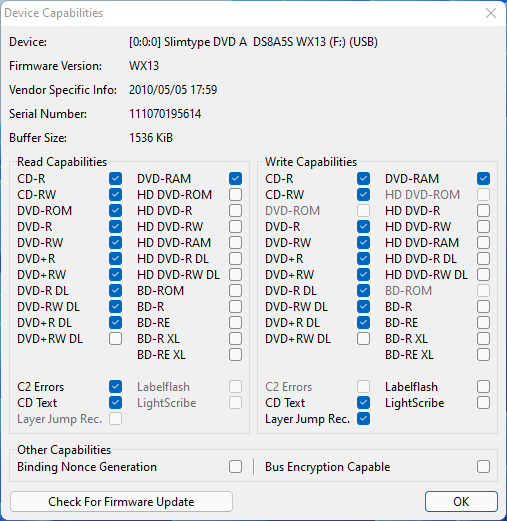This screenshot has height=521, width=507.
Task: Toggle Read CD-R checkbox
Action: coord(115,178)
